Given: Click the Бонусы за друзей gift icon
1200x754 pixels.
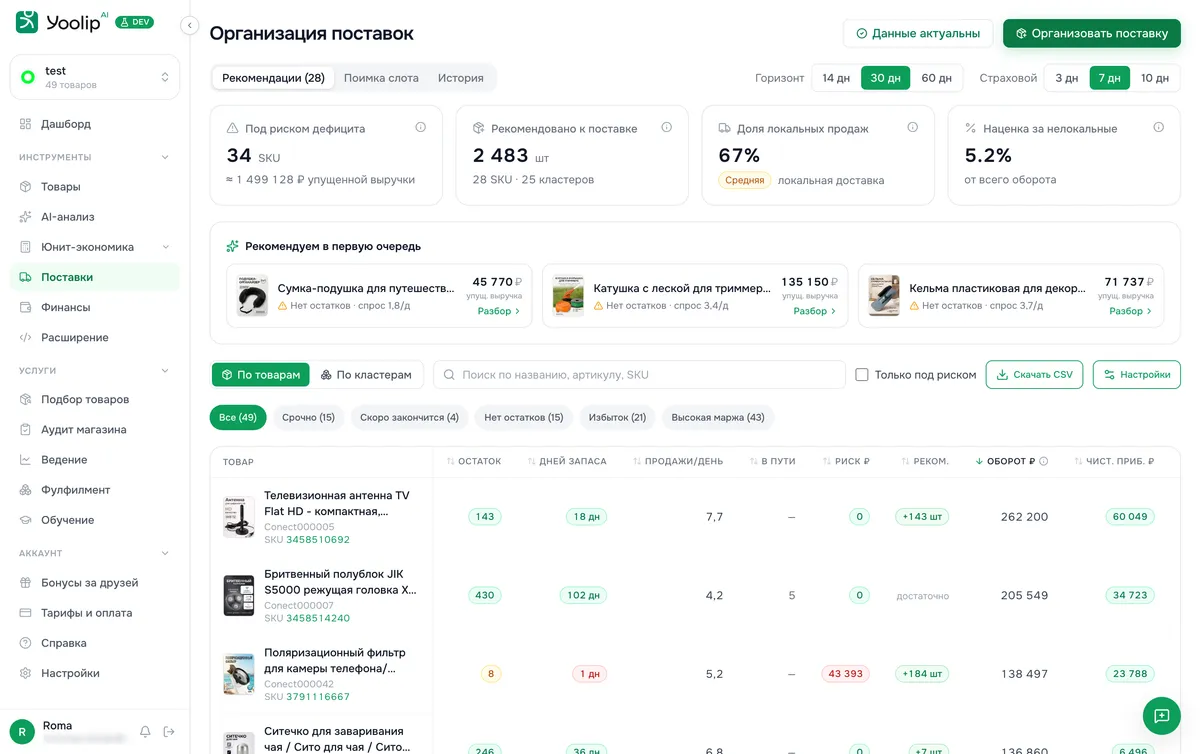Looking at the screenshot, I should pyautogui.click(x=26, y=583).
